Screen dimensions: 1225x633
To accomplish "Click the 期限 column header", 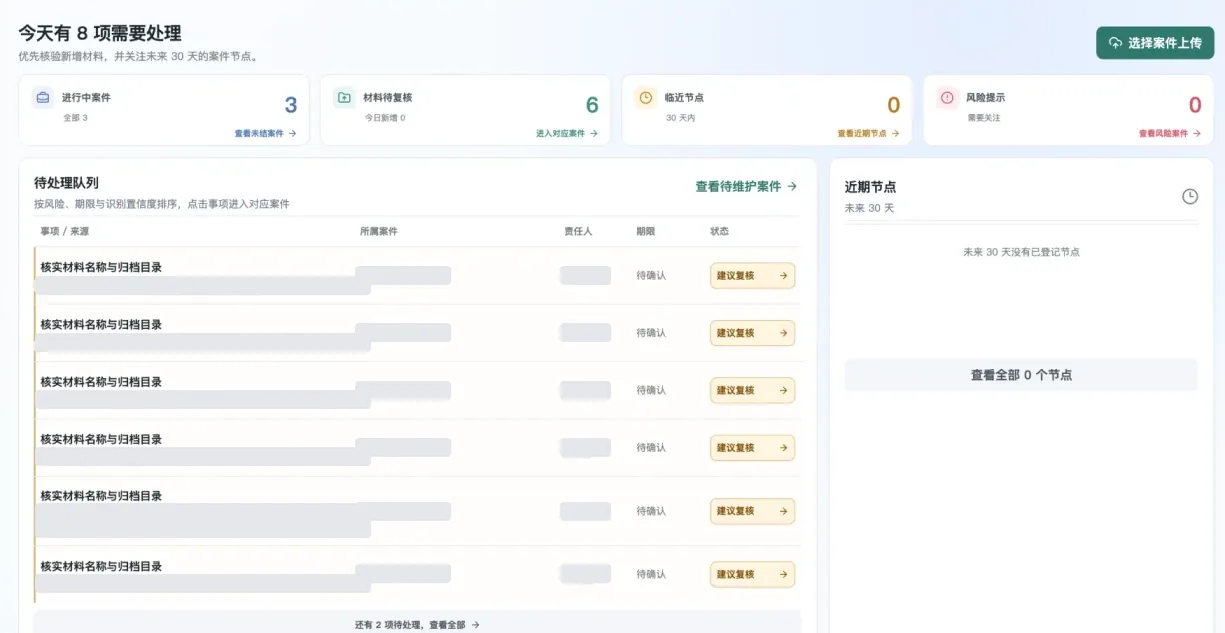I will tap(646, 231).
